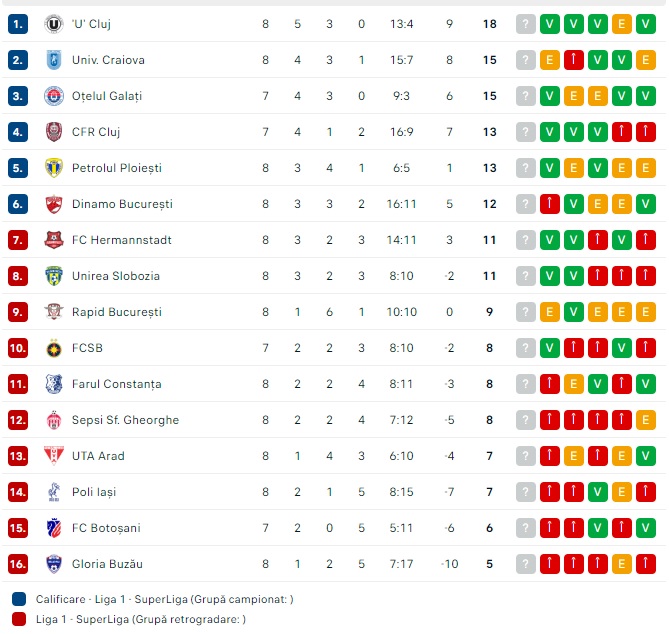Click the grey upcoming match box for 'U' Cluj
The height and width of the screenshot is (634, 669).
(526, 24)
